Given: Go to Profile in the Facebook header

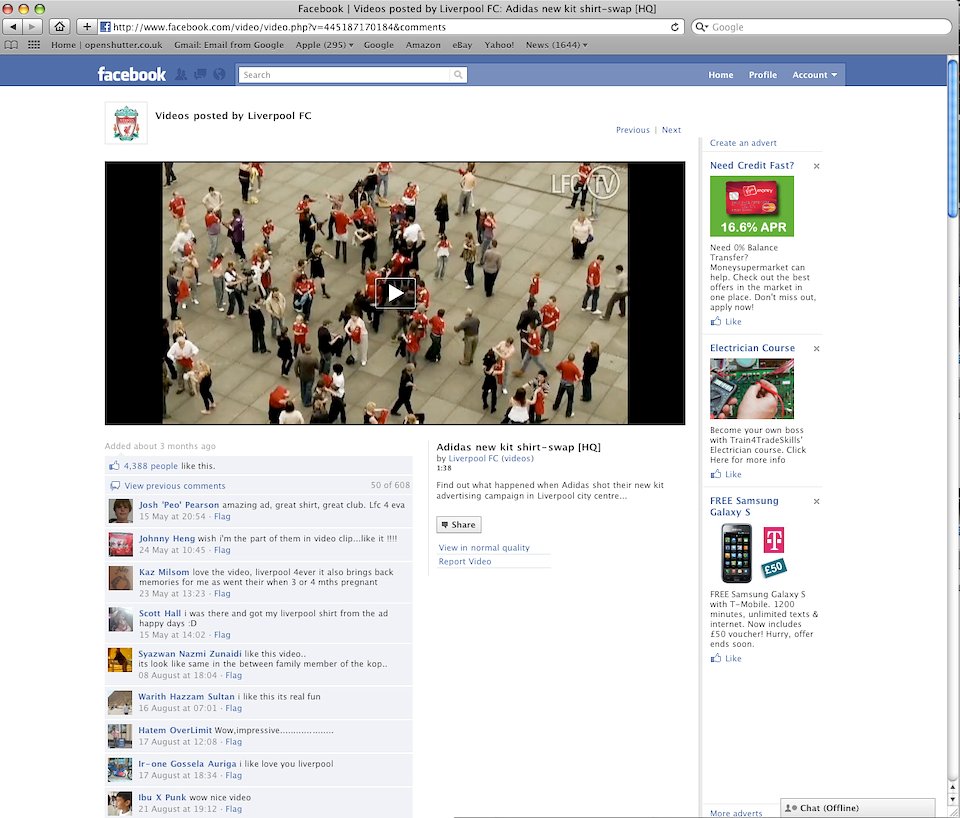Looking at the screenshot, I should pos(762,75).
